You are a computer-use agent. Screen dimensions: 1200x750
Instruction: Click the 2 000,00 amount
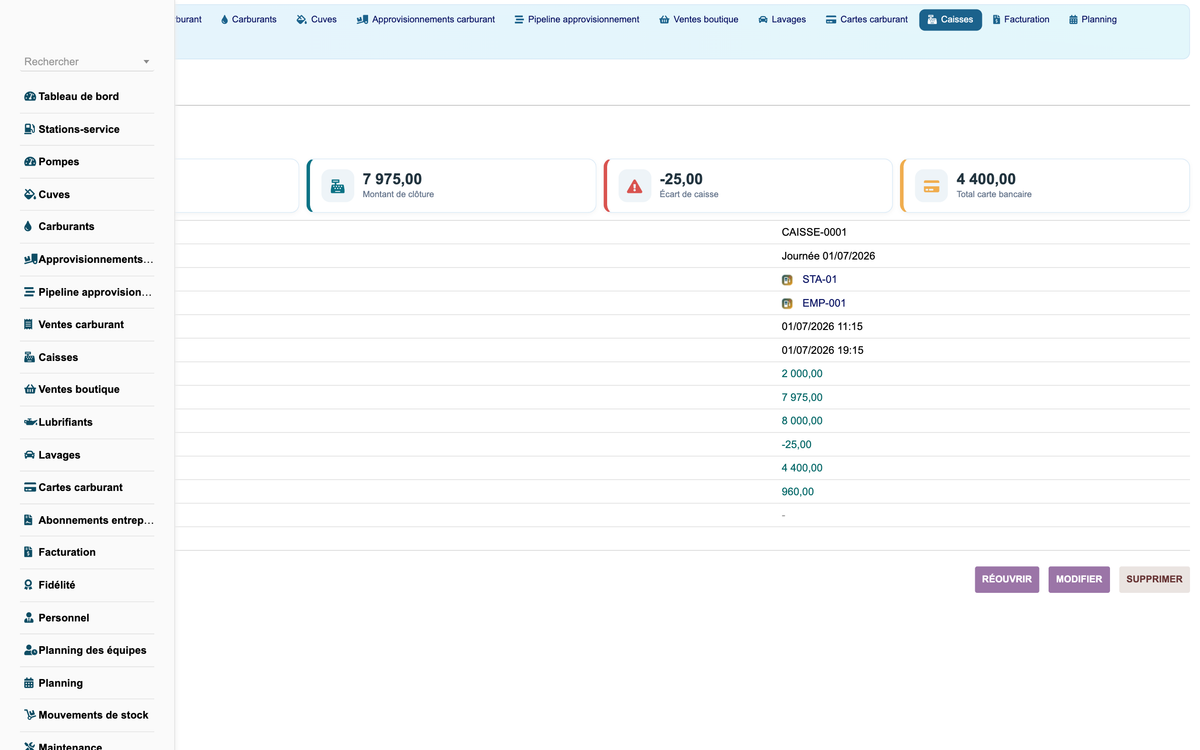click(x=802, y=374)
